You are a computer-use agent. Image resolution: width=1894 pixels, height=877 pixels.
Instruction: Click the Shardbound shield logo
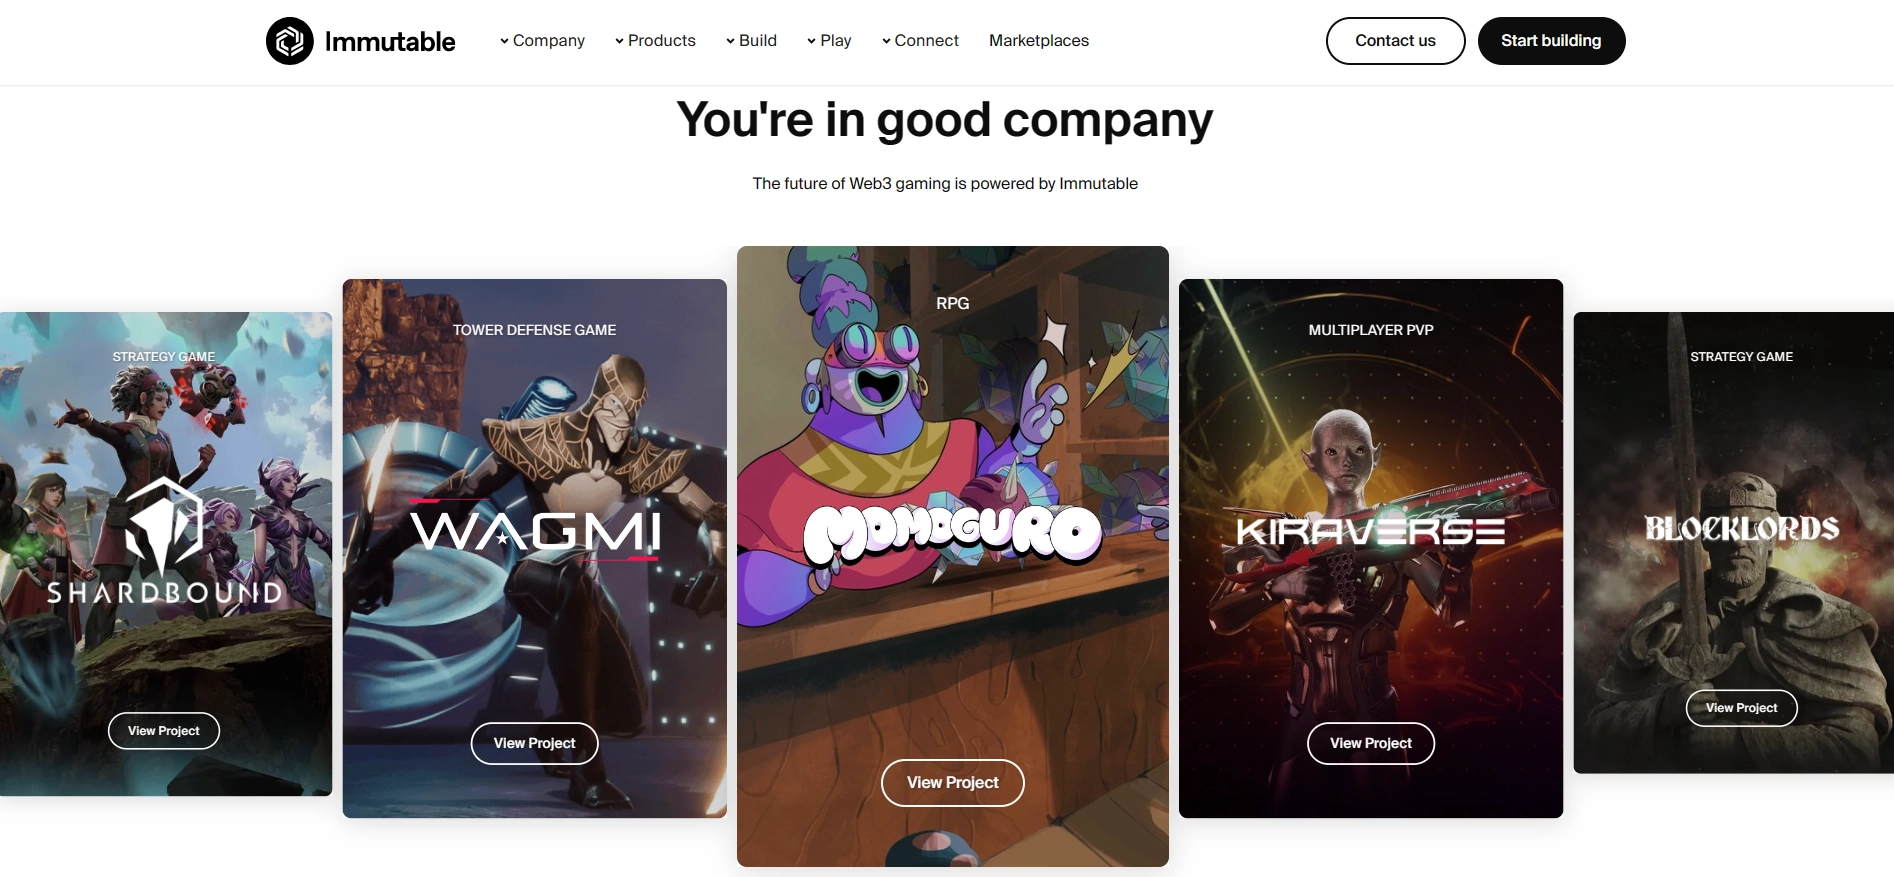(165, 527)
